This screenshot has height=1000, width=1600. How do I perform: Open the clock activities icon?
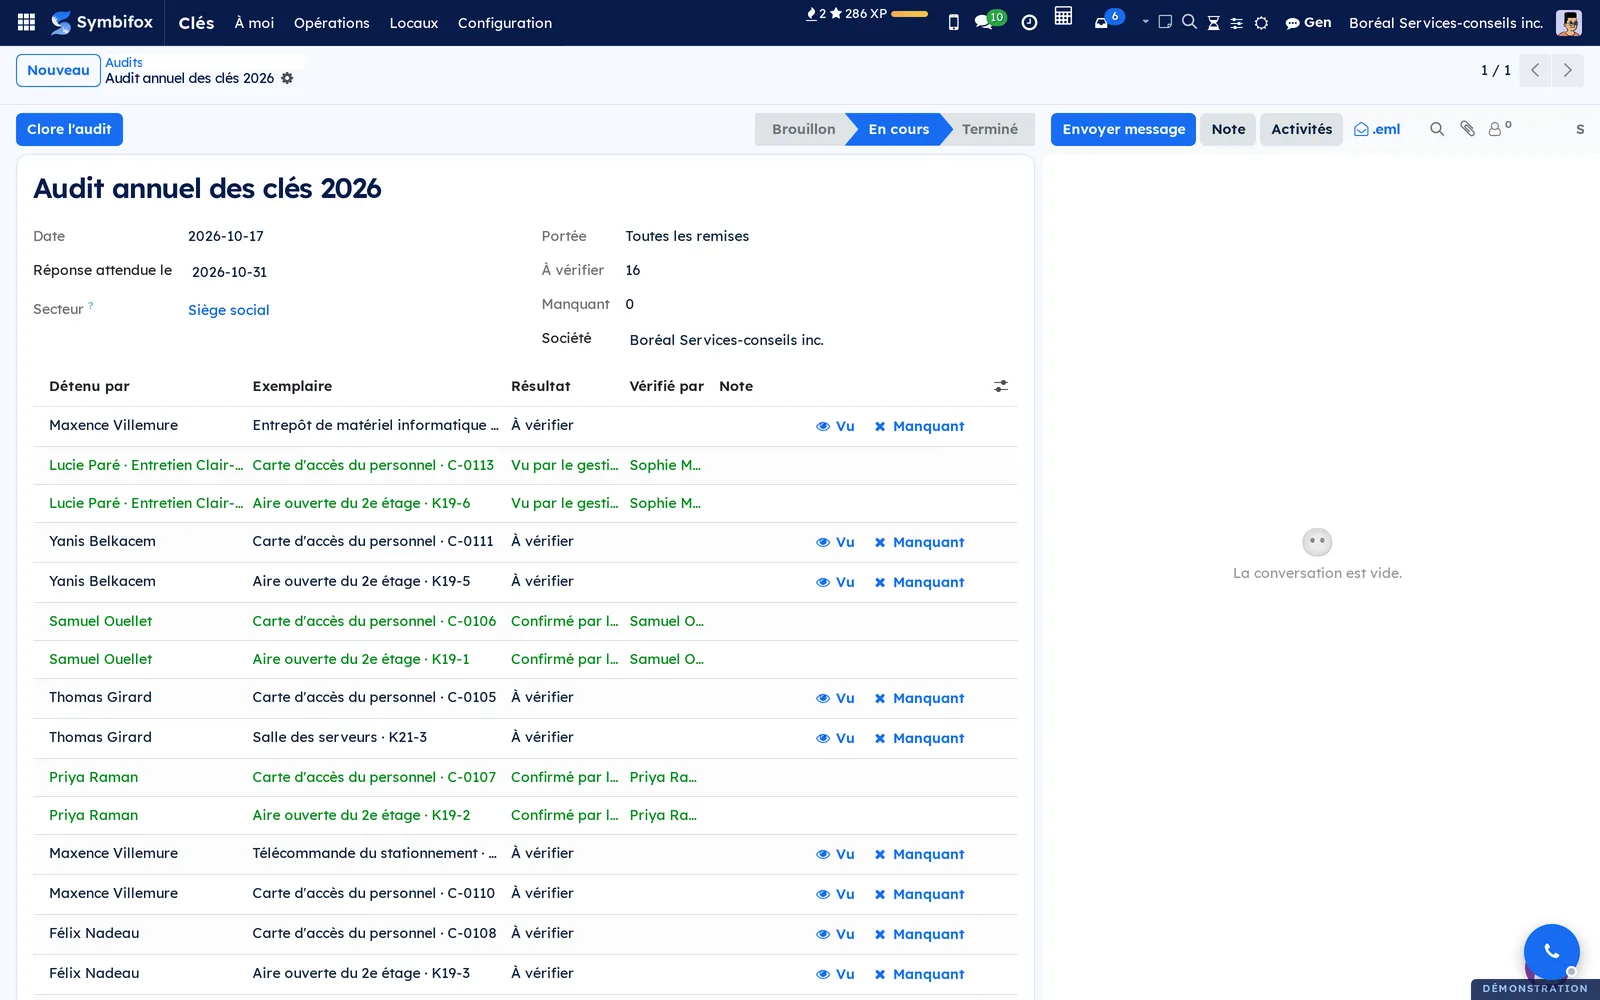point(1029,22)
